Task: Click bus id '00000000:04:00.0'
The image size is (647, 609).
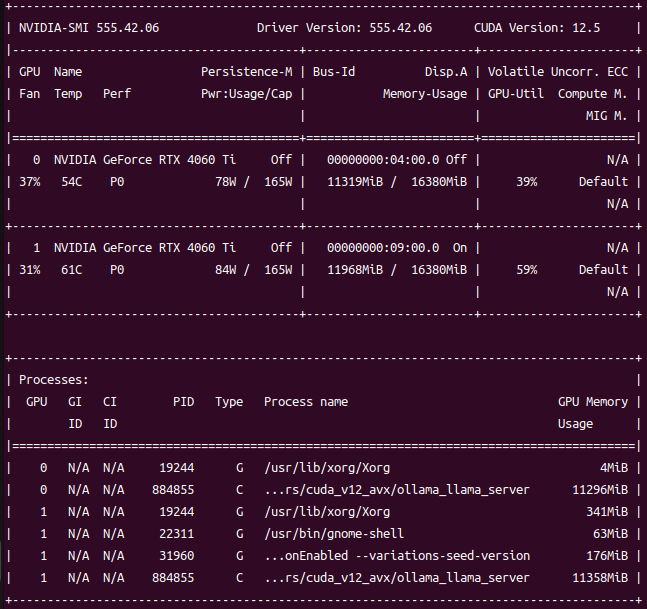Action: (x=383, y=160)
